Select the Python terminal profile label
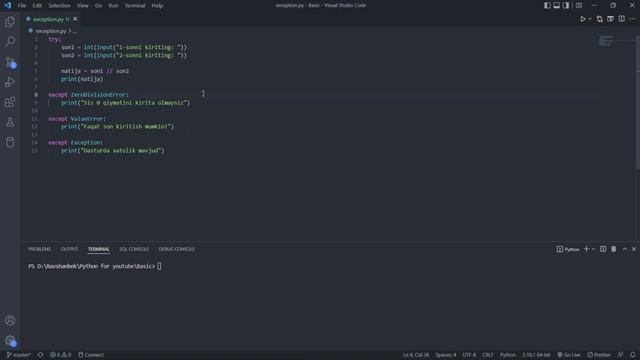The height and width of the screenshot is (360, 640). [568, 249]
